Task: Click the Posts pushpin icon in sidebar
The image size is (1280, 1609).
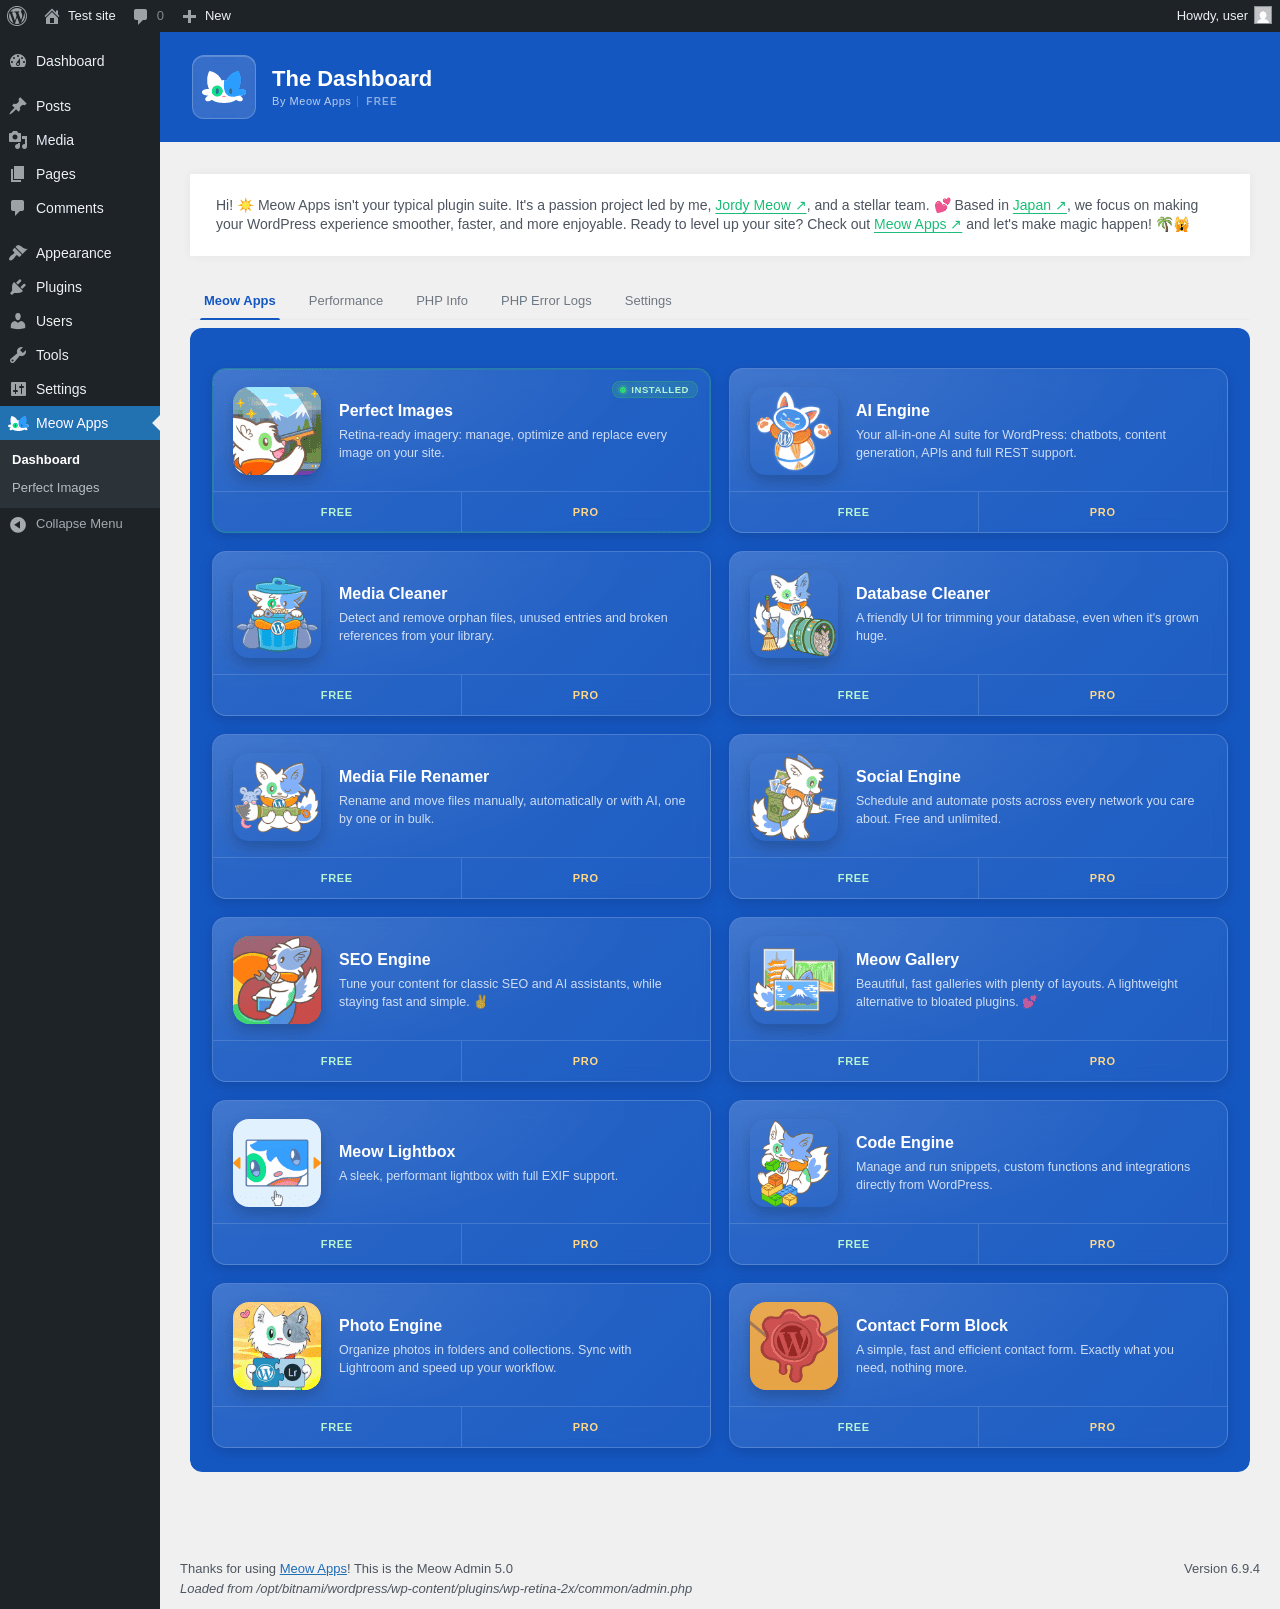Action: [x=18, y=106]
